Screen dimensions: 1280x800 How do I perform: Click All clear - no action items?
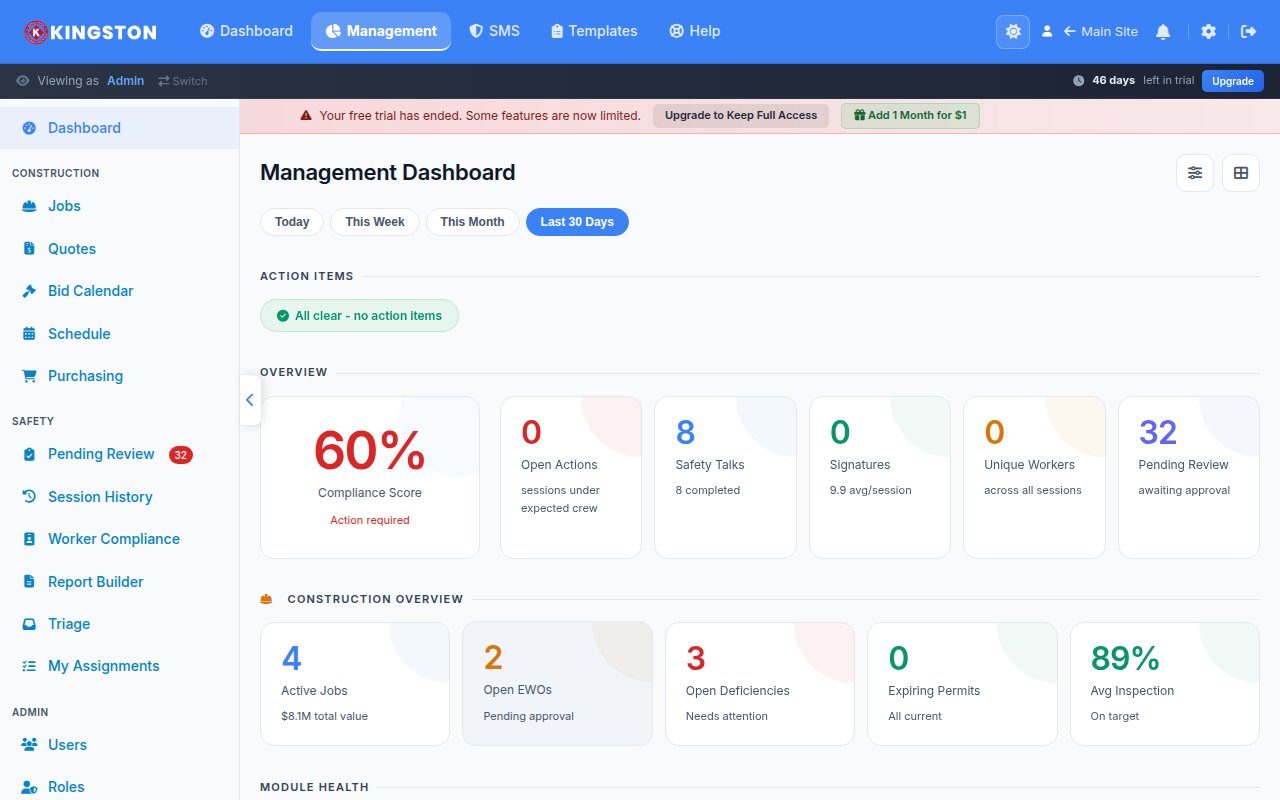pos(359,316)
